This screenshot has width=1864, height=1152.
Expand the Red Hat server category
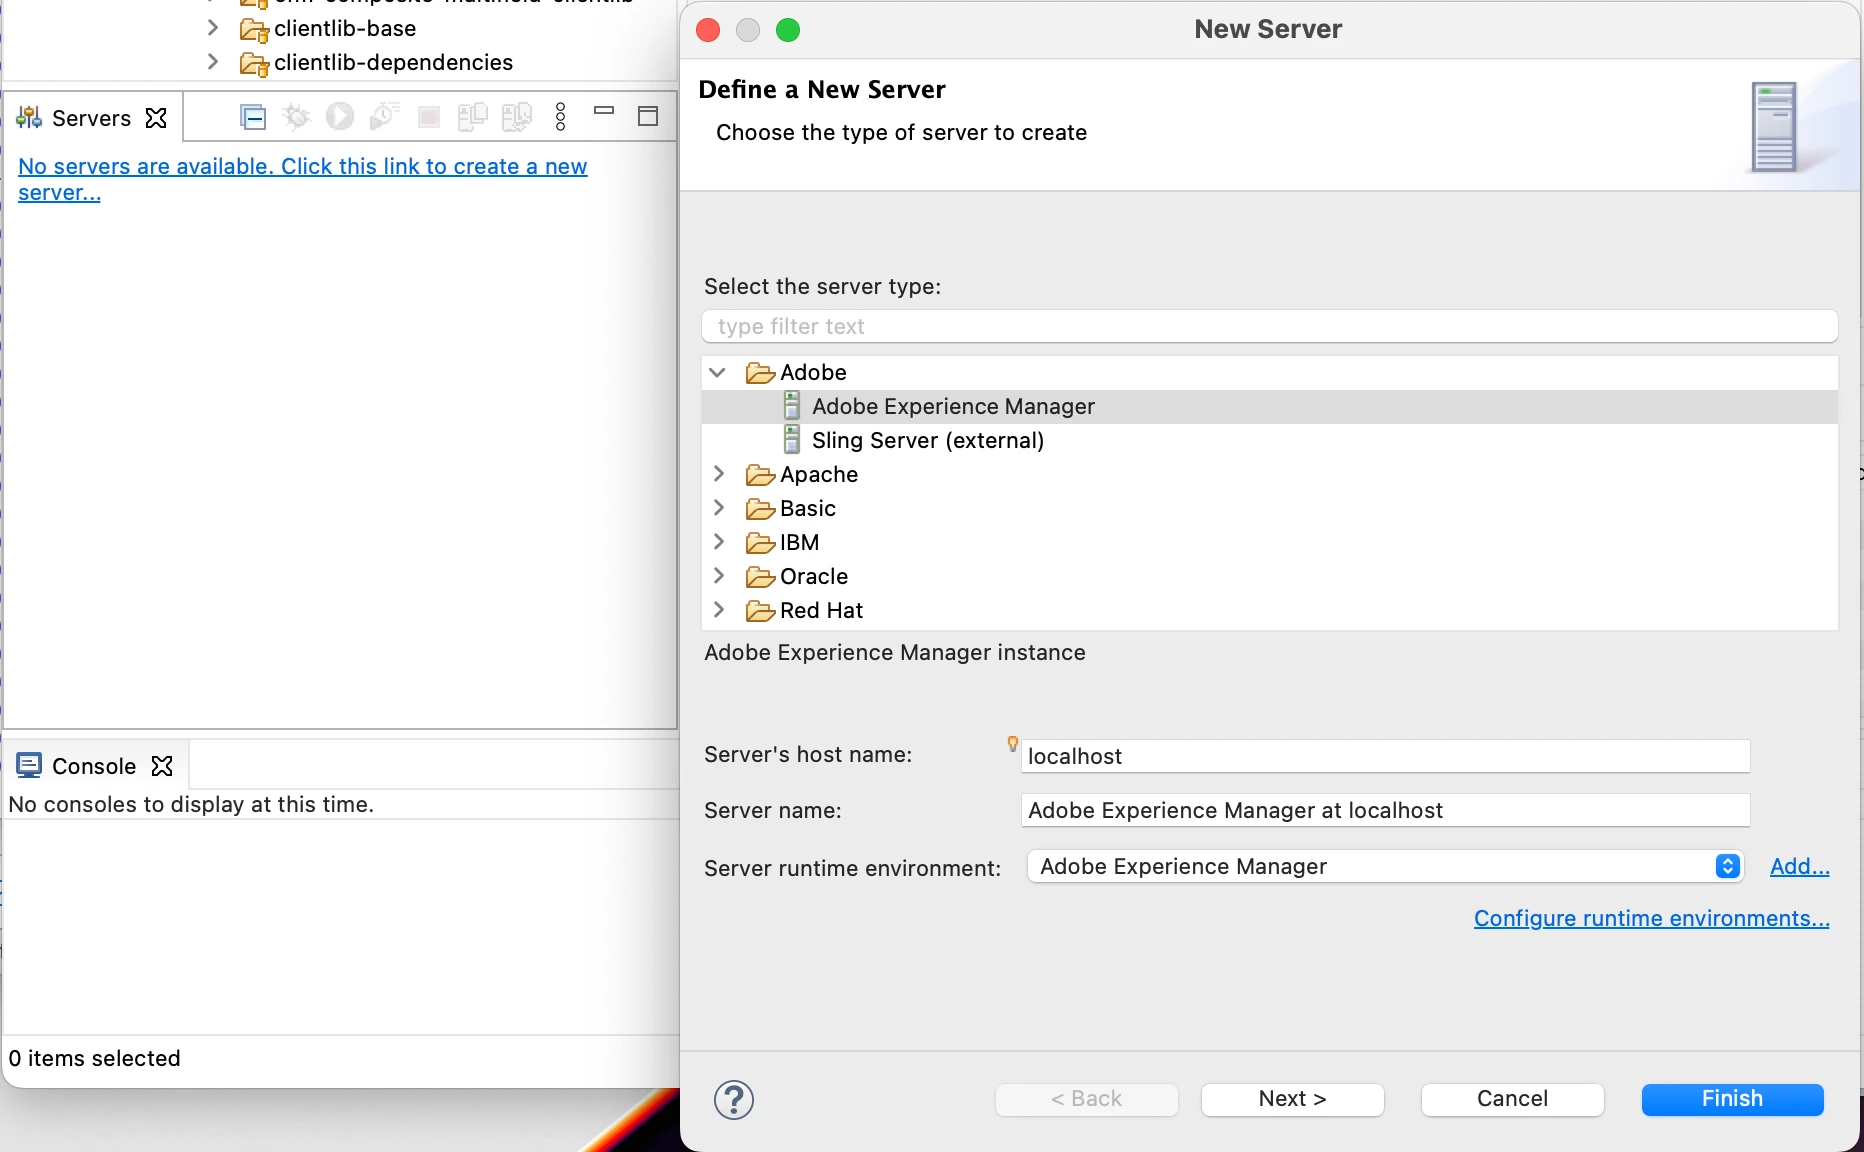[718, 610]
